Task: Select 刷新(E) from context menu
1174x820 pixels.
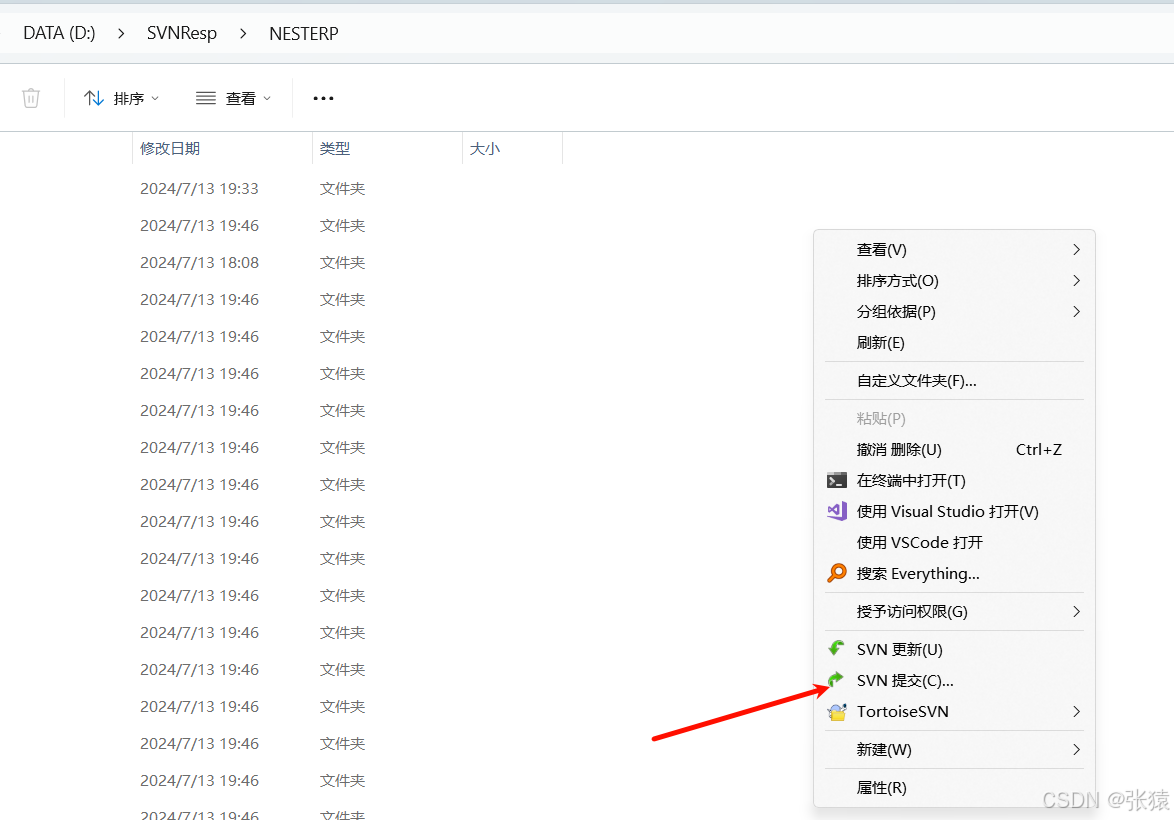Action: click(880, 342)
